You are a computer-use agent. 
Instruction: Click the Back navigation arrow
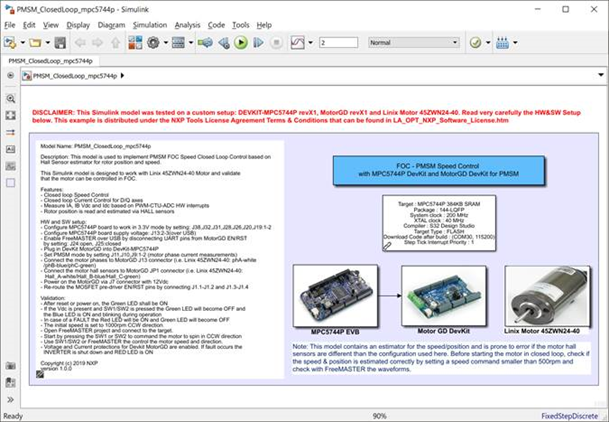click(x=80, y=43)
